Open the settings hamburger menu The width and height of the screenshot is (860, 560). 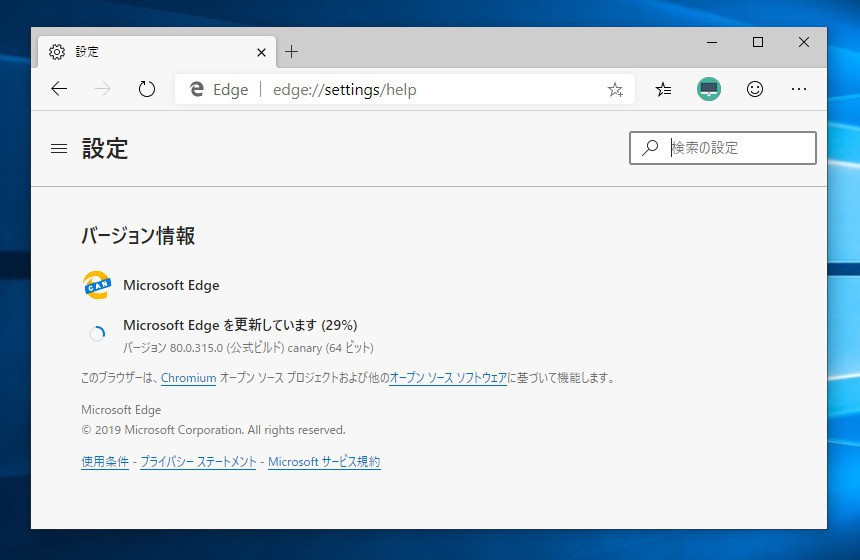tap(59, 149)
